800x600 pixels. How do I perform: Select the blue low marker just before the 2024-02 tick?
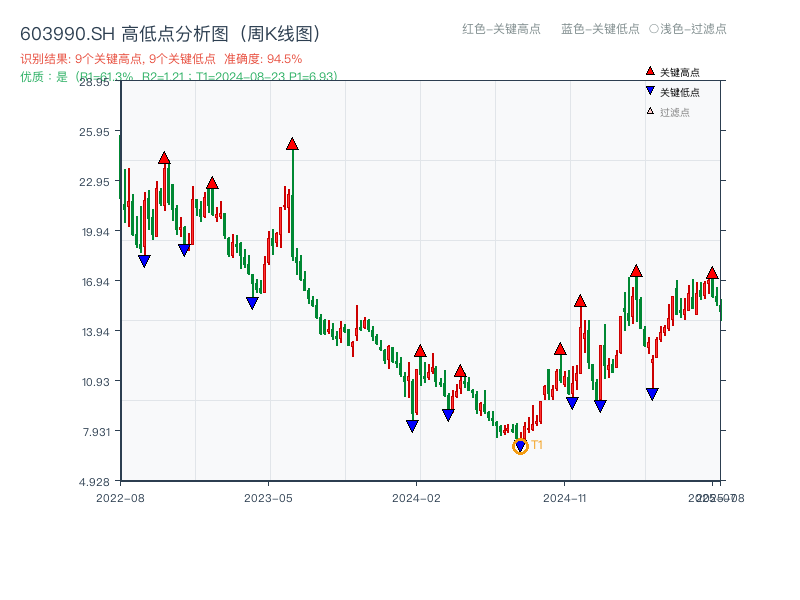click(412, 426)
